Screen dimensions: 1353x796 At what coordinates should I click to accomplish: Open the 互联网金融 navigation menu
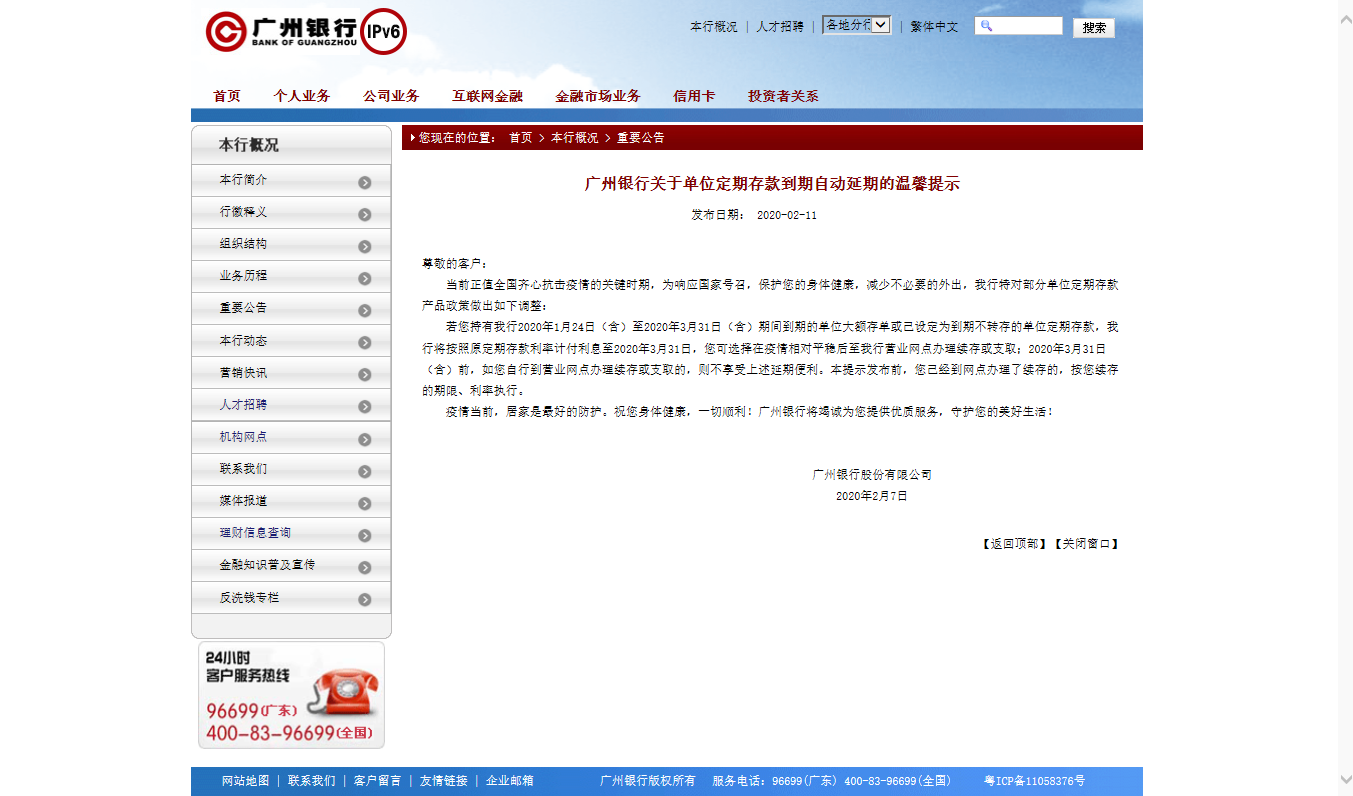(487, 96)
